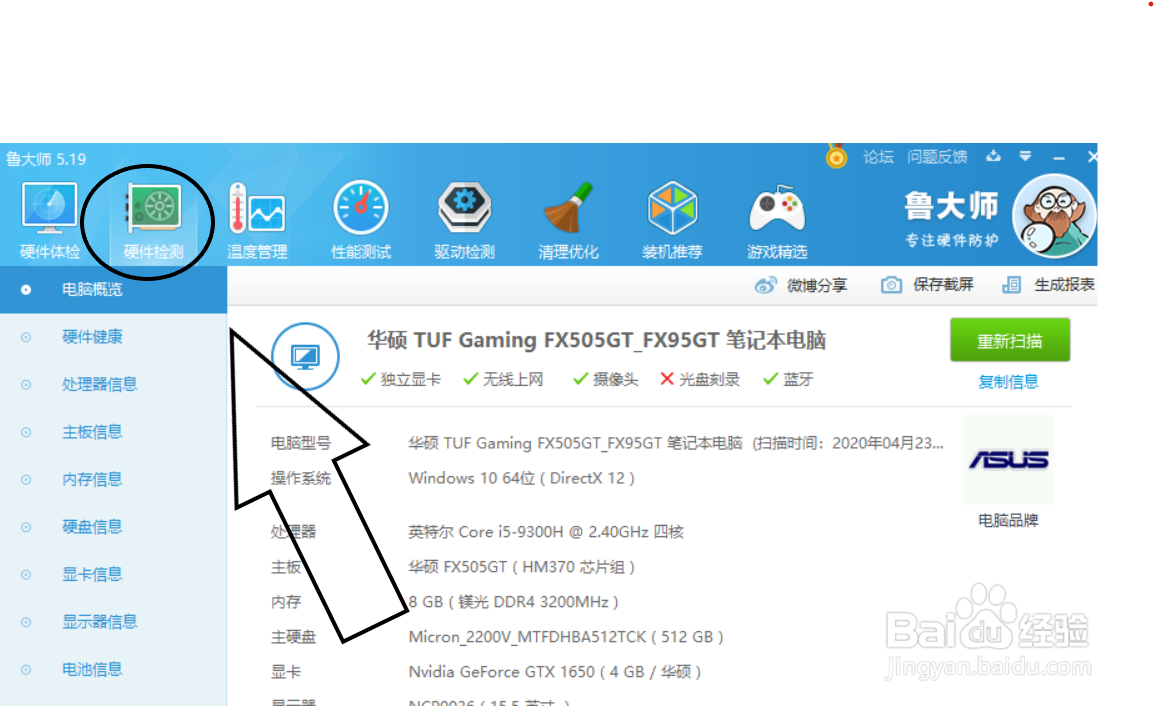The height and width of the screenshot is (706, 1154).
Task: Open the title bar dropdown menu arrow
Action: (1025, 156)
